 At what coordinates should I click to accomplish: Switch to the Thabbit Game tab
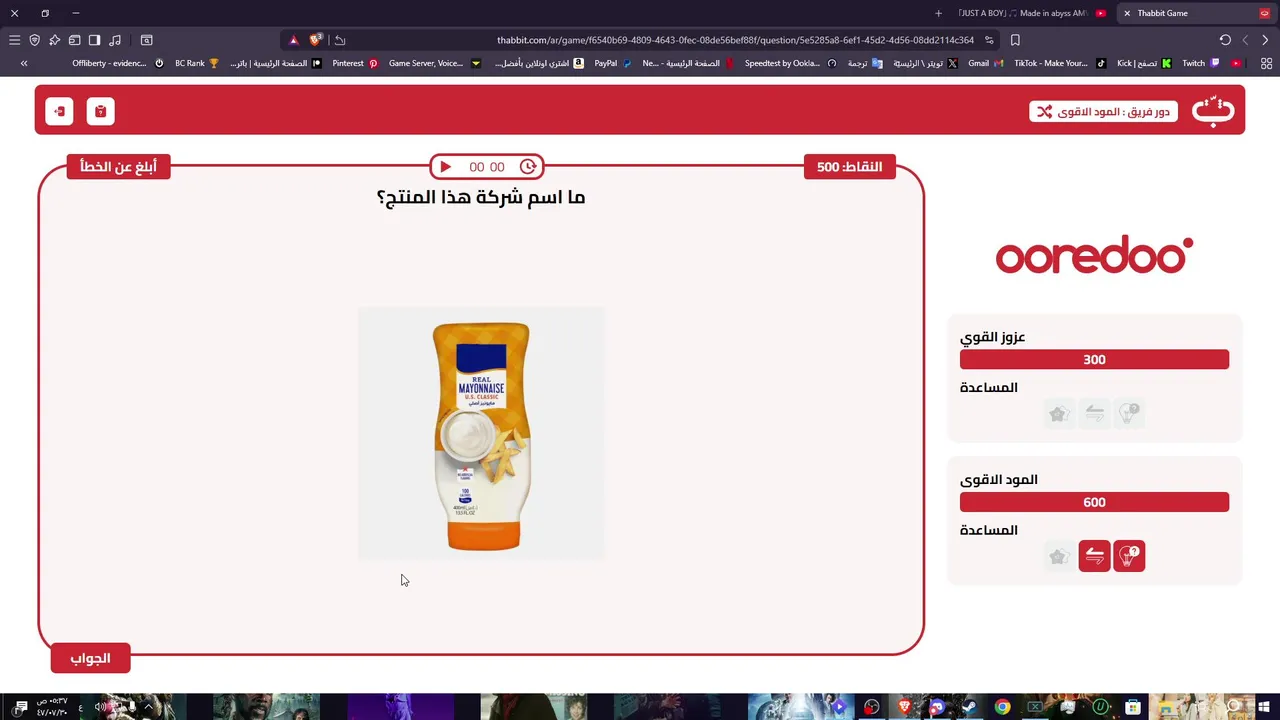click(x=1198, y=13)
